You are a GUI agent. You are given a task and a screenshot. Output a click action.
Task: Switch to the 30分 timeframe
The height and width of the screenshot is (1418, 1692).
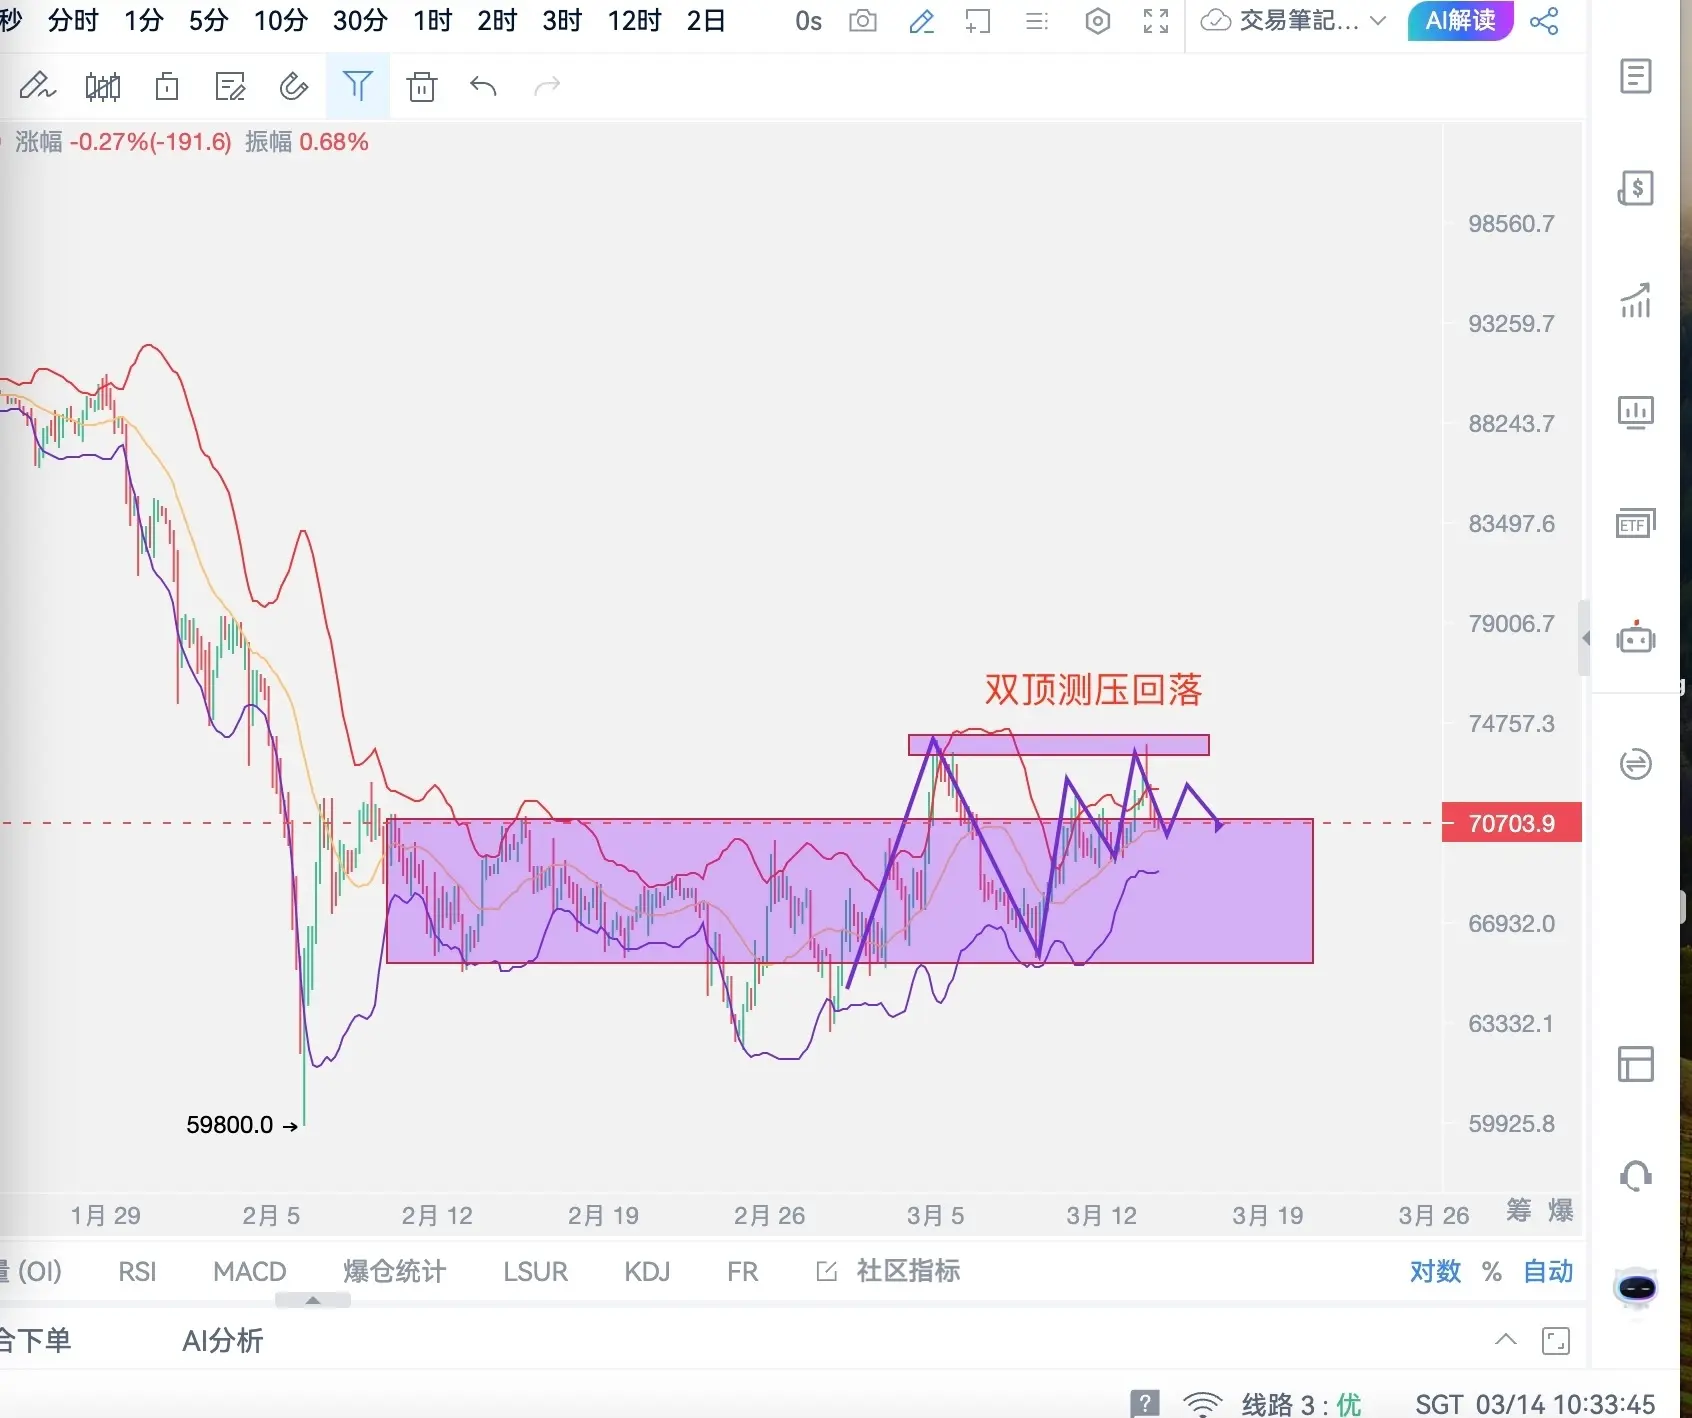click(x=360, y=20)
